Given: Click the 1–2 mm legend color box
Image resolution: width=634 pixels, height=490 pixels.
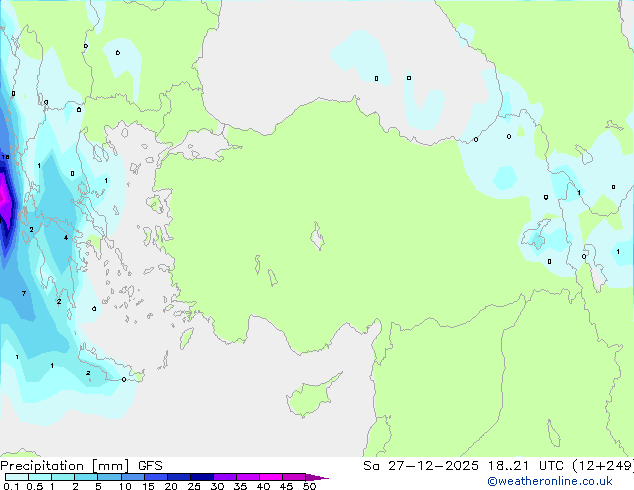Looking at the screenshot, I should click(x=63, y=477).
